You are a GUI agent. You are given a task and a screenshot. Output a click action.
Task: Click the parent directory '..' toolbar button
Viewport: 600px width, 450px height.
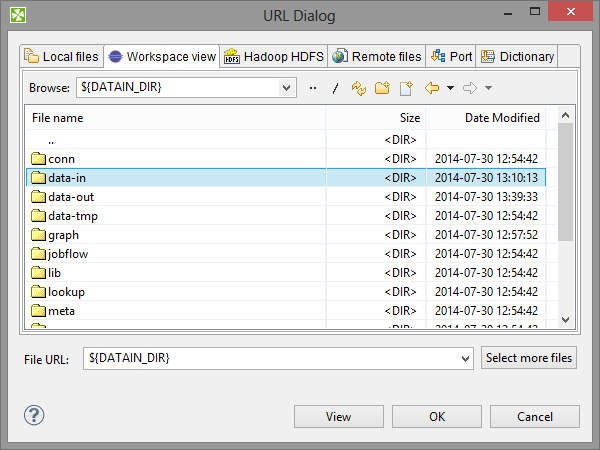(313, 88)
